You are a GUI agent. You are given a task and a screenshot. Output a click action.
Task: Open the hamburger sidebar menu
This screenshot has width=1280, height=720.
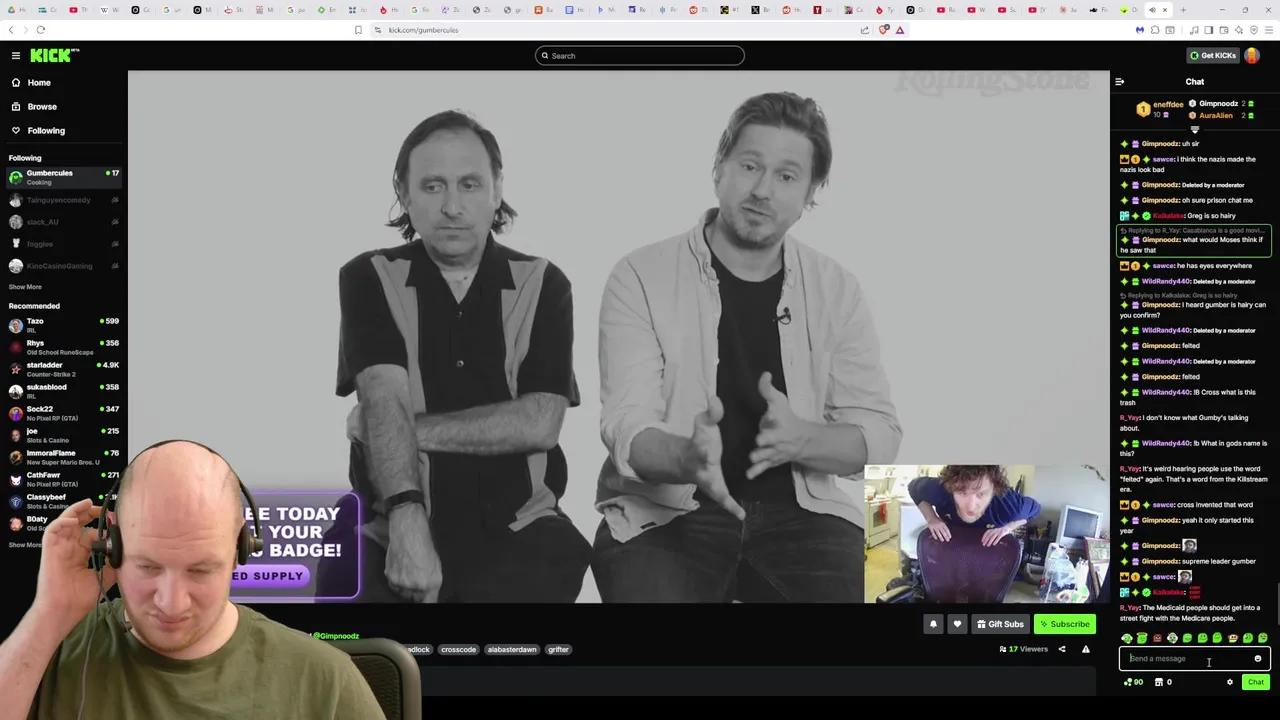16,56
